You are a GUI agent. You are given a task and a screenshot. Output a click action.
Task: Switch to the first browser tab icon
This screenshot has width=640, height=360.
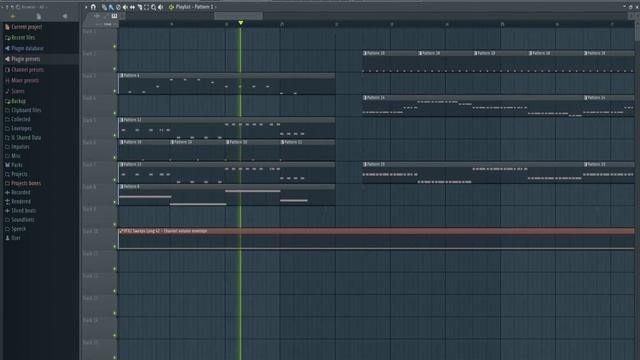(13, 16)
